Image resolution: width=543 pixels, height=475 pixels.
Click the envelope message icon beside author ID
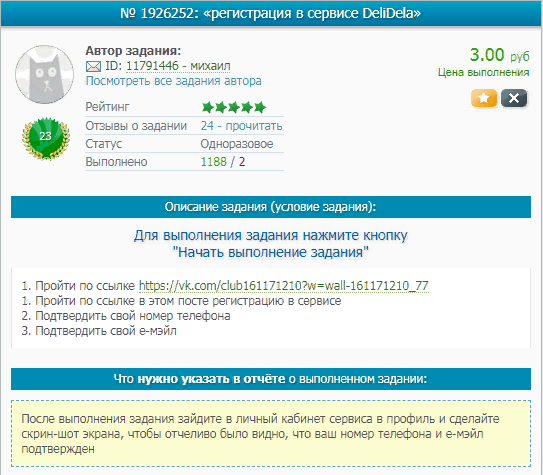[93, 66]
